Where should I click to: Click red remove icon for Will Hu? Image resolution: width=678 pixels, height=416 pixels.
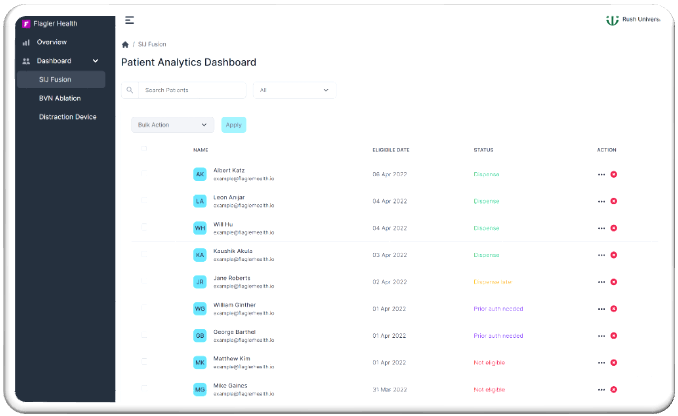[x=614, y=228]
